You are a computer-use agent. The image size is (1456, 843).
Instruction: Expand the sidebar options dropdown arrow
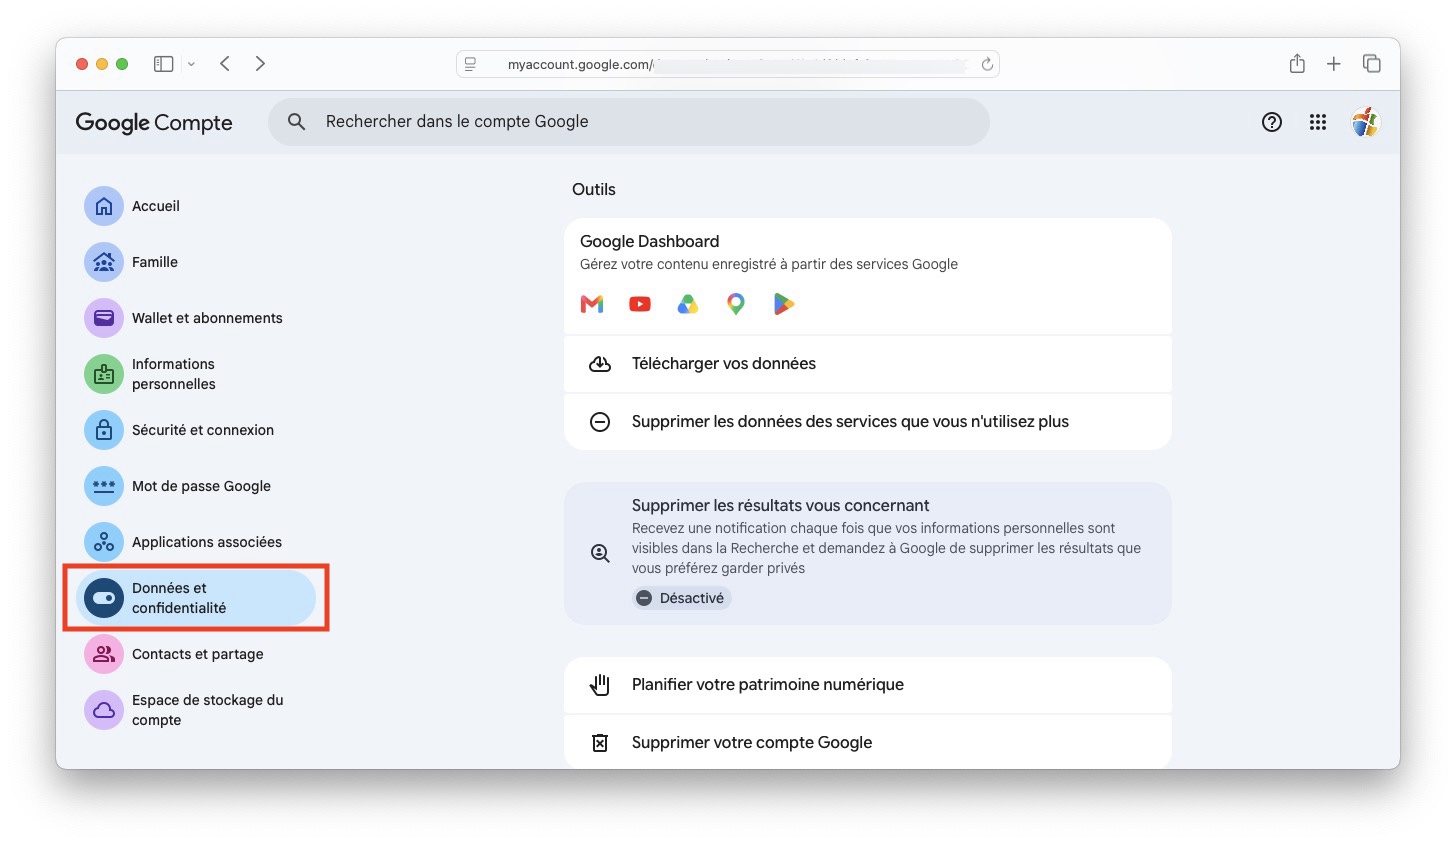(x=191, y=64)
